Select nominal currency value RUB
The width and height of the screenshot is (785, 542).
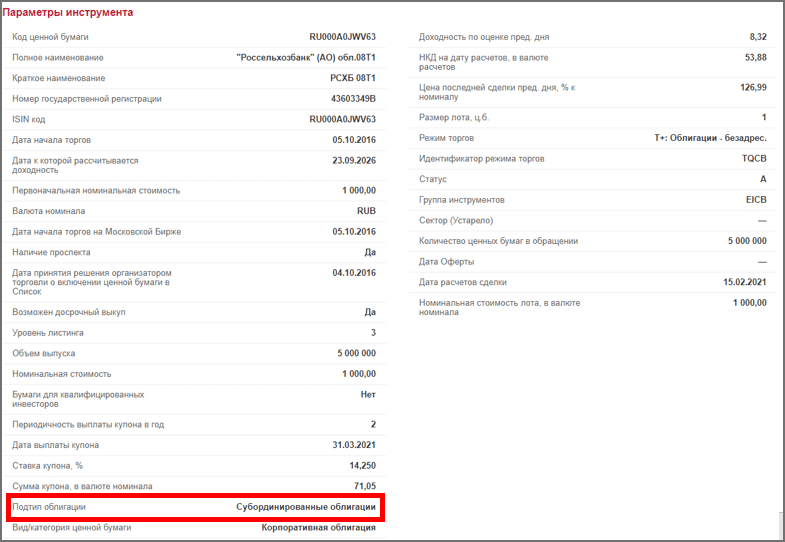tap(366, 211)
